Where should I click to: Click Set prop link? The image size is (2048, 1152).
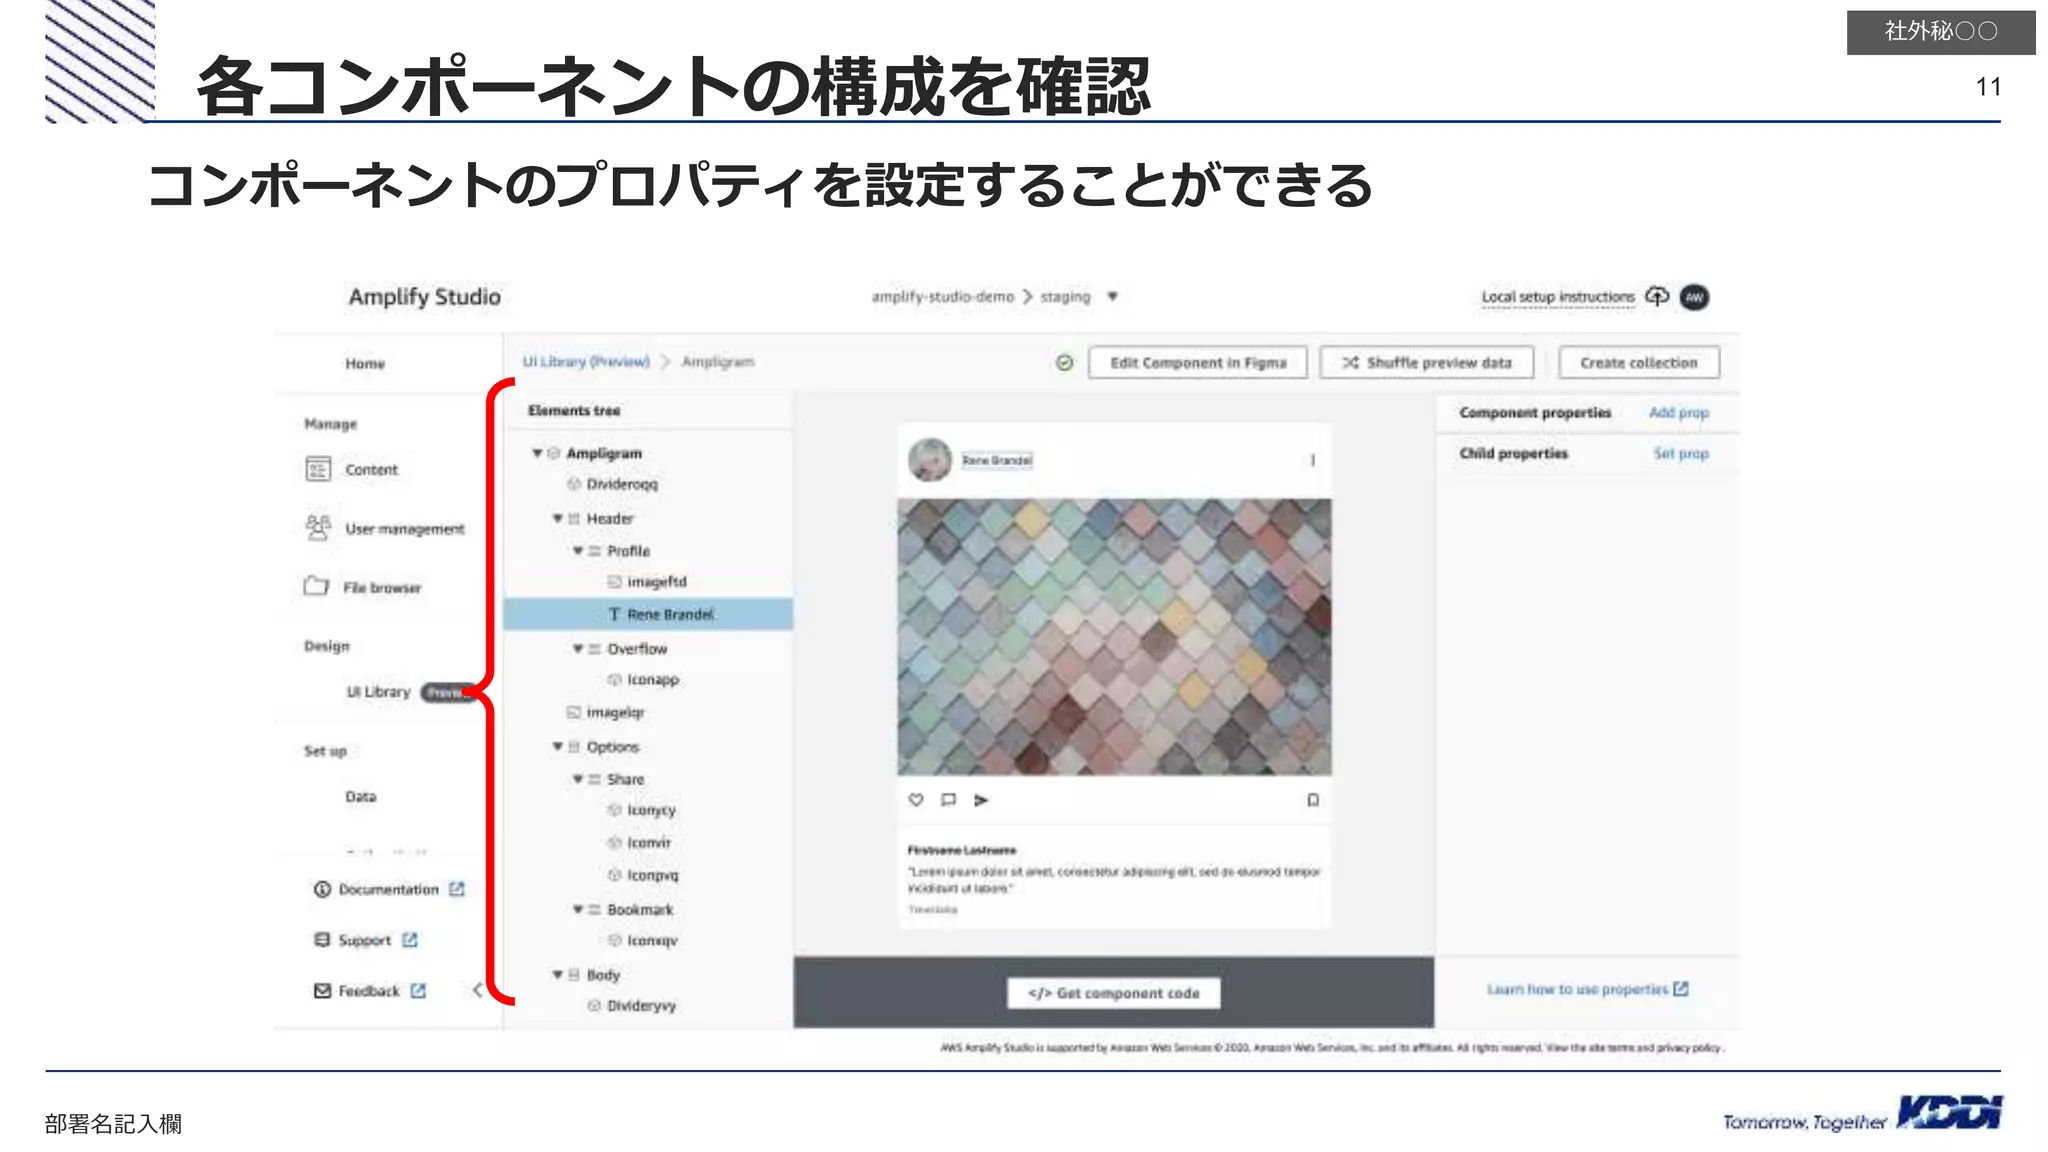1681,453
